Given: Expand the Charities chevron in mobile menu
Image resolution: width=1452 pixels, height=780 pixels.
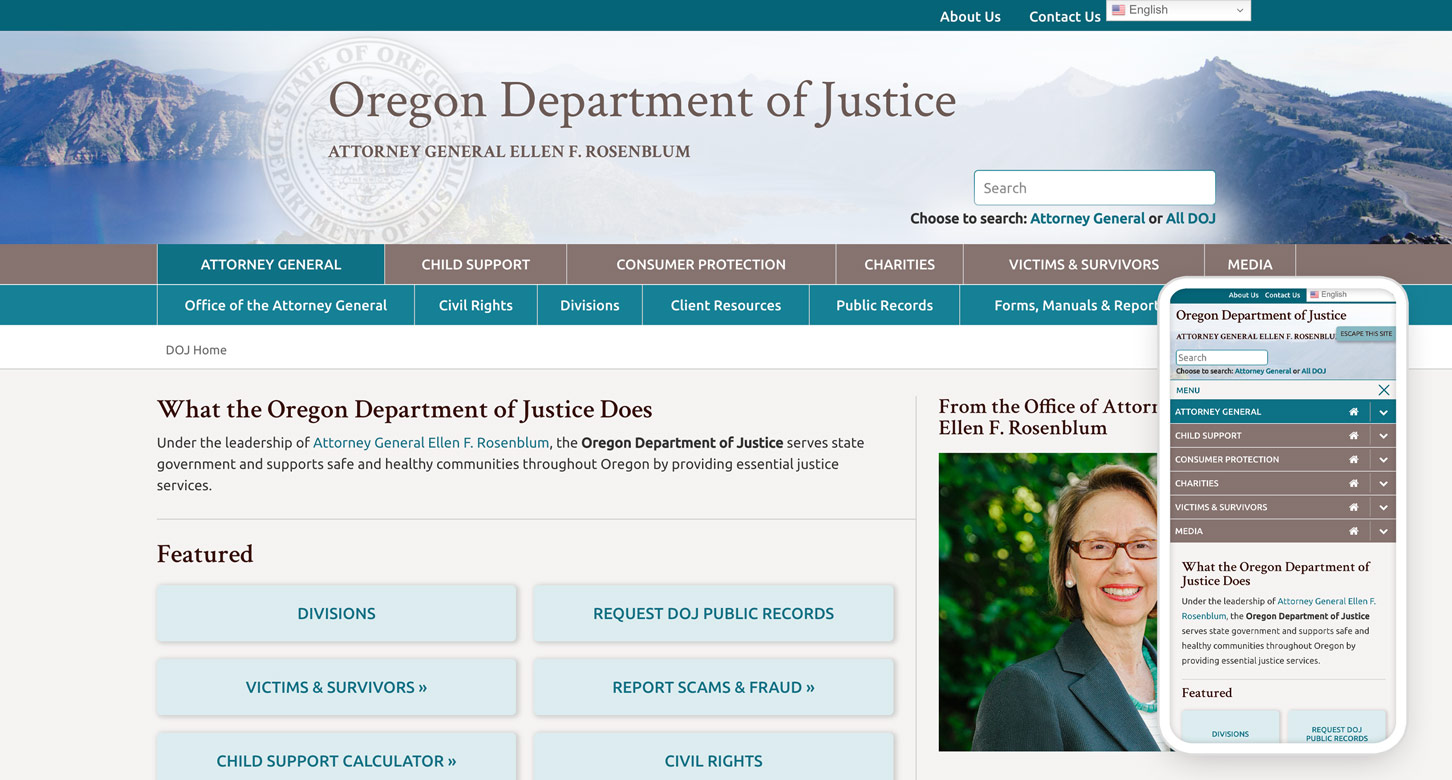Looking at the screenshot, I should [1383, 484].
